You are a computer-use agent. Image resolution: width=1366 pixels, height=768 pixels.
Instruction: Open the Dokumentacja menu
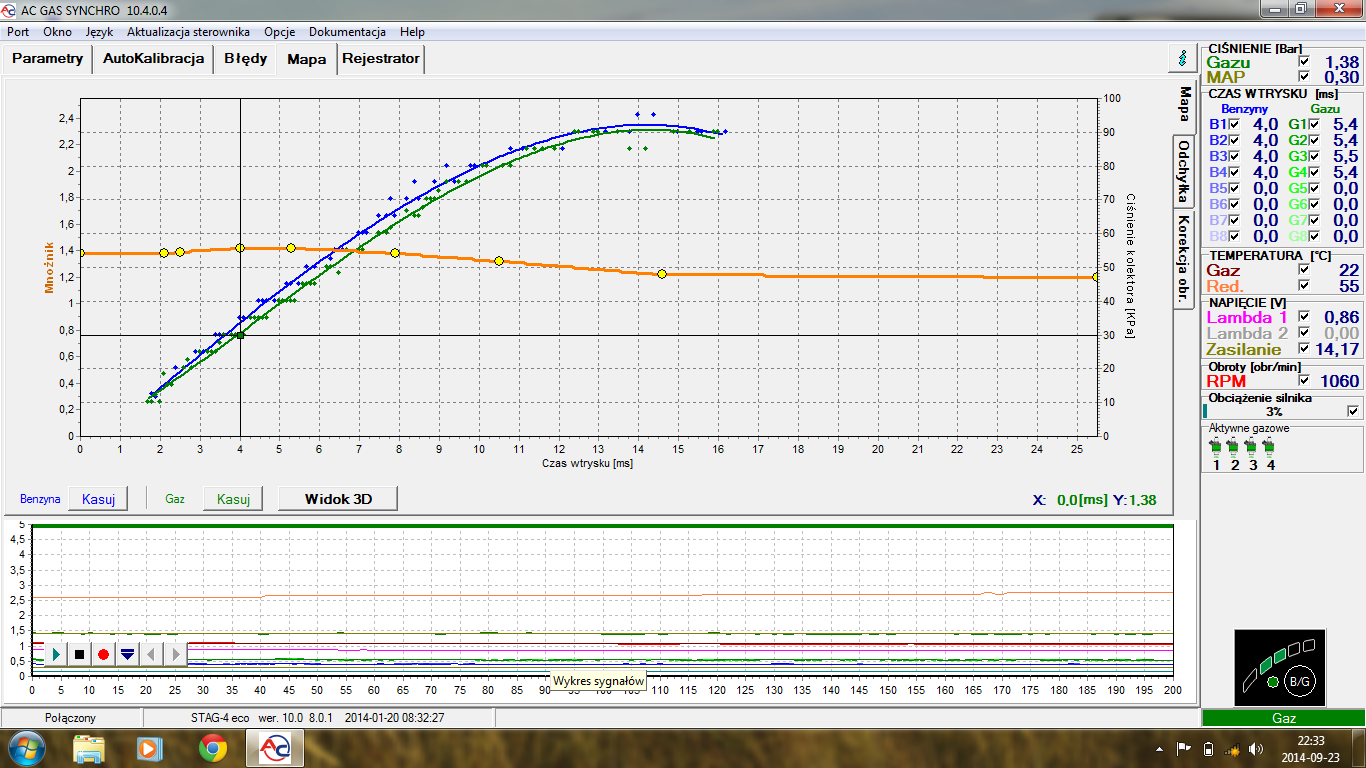pos(347,32)
